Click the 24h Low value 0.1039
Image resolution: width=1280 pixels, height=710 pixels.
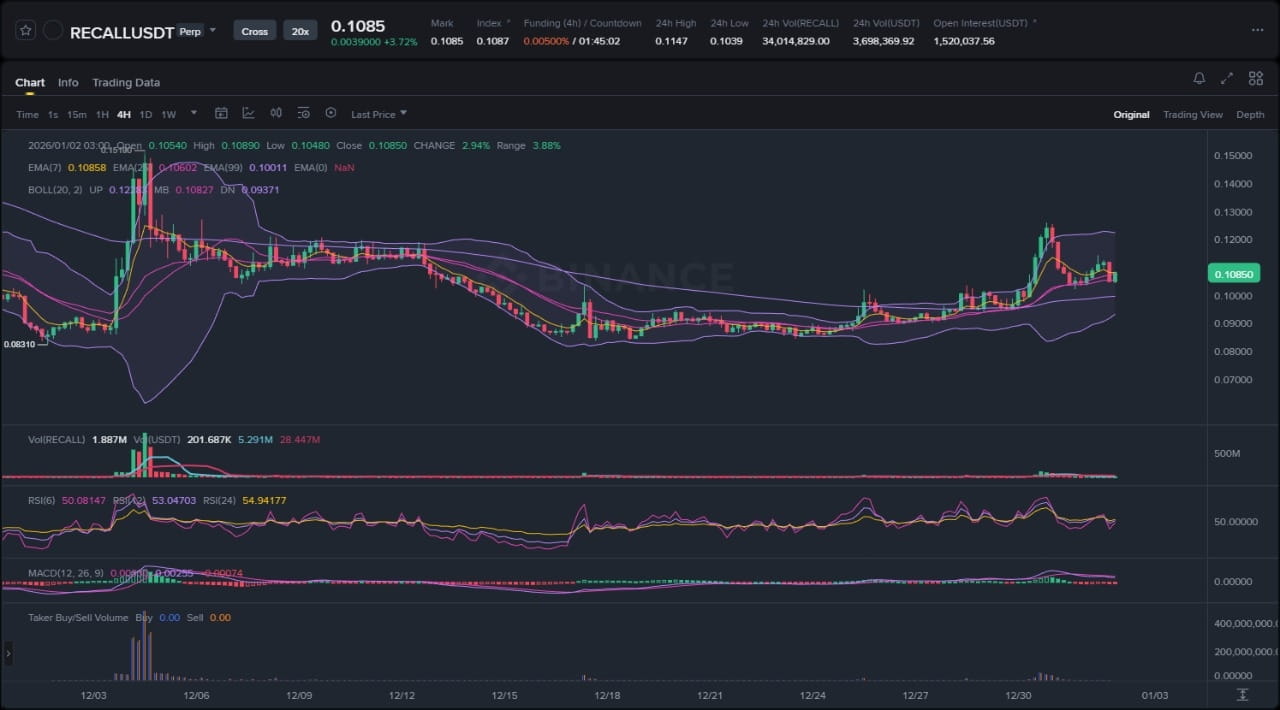[x=727, y=41]
